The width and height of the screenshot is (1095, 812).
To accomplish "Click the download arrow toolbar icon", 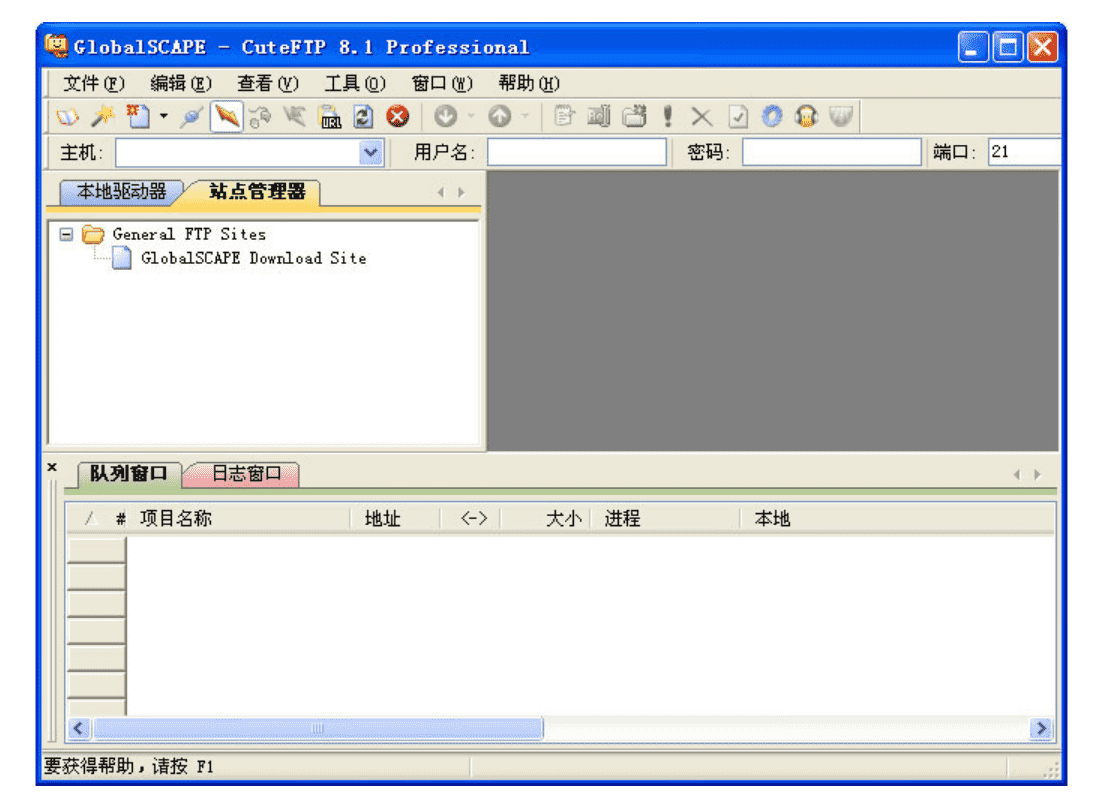I will [x=445, y=117].
